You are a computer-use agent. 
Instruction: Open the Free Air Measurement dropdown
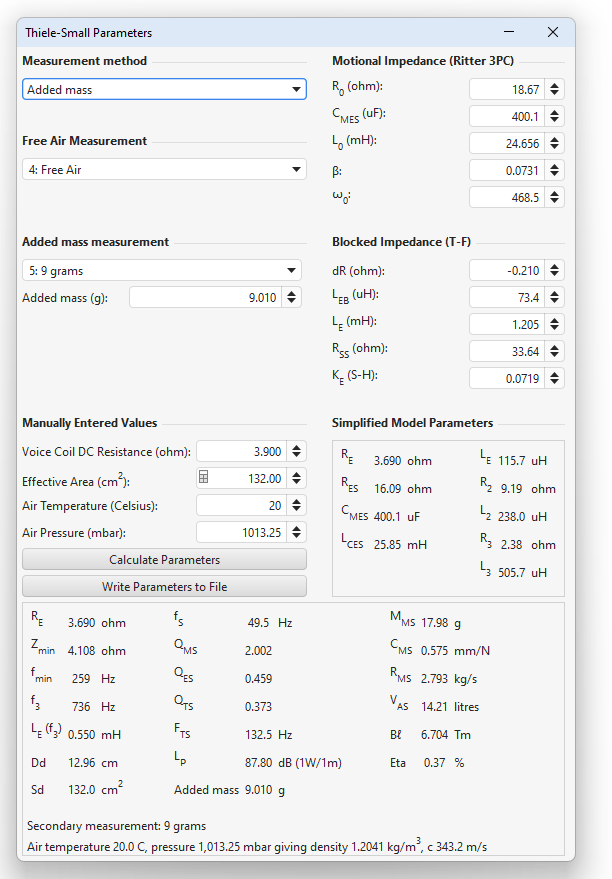[164, 170]
